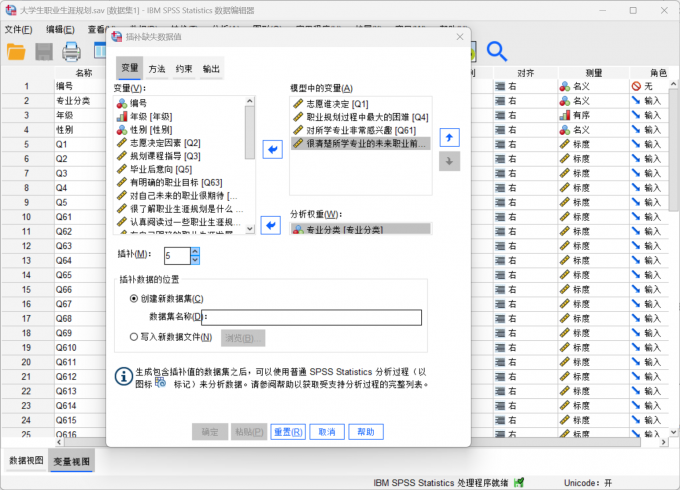Click main grid vertical scrollbar down arrow
The height and width of the screenshot is (490, 680).
coord(673,432)
